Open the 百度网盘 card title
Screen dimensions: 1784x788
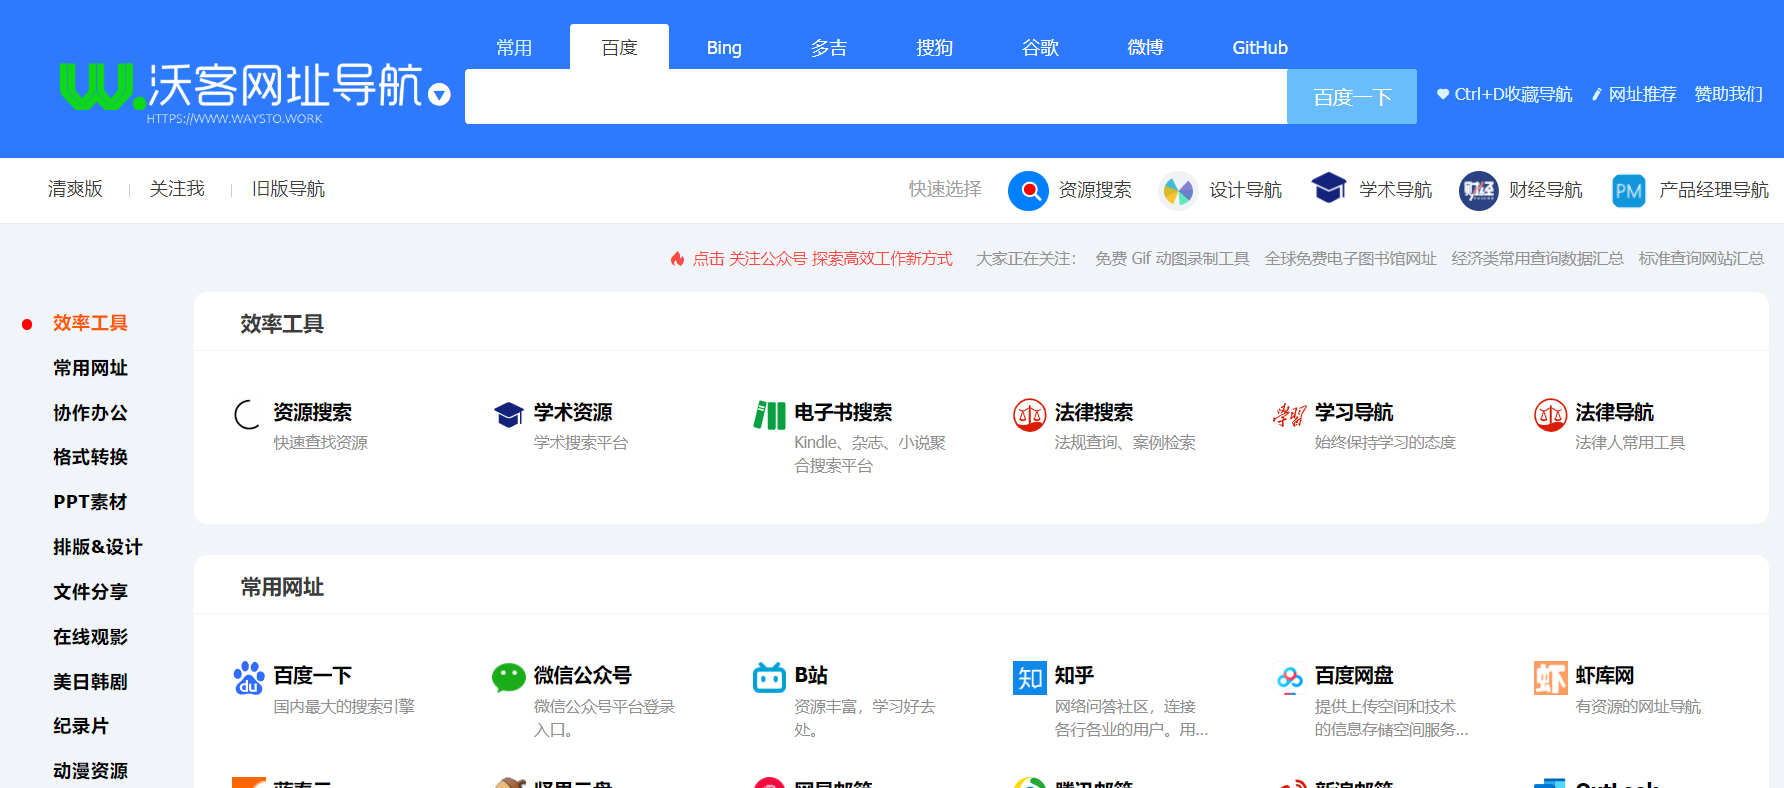point(1354,675)
